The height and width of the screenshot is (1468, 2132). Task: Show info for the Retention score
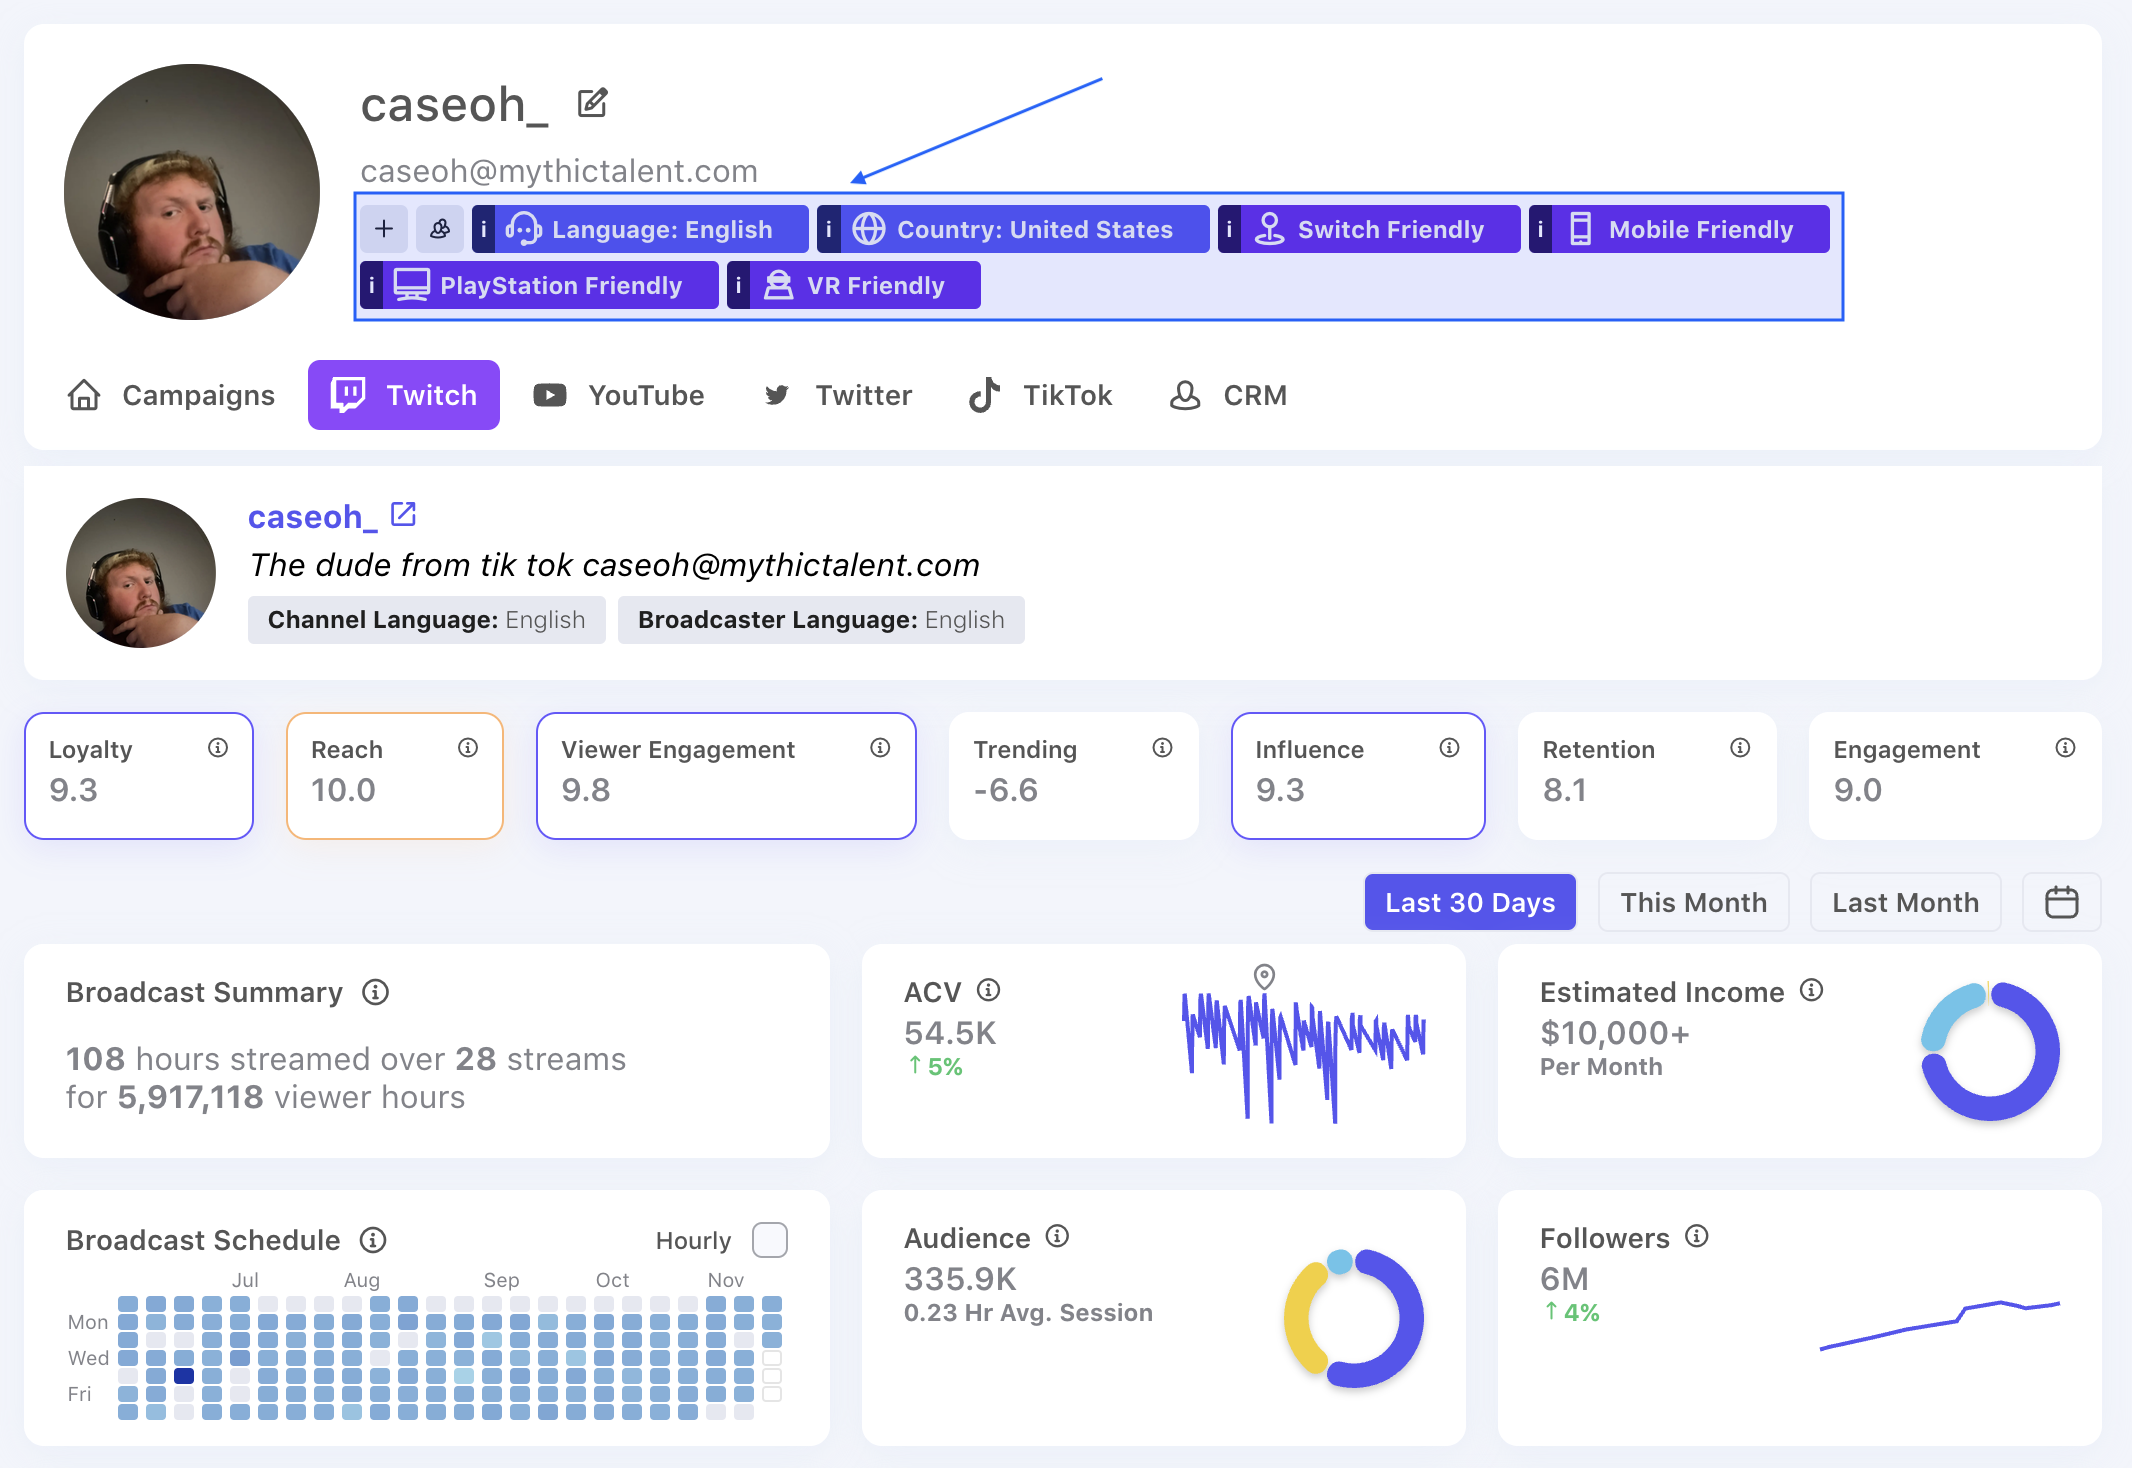[1740, 748]
